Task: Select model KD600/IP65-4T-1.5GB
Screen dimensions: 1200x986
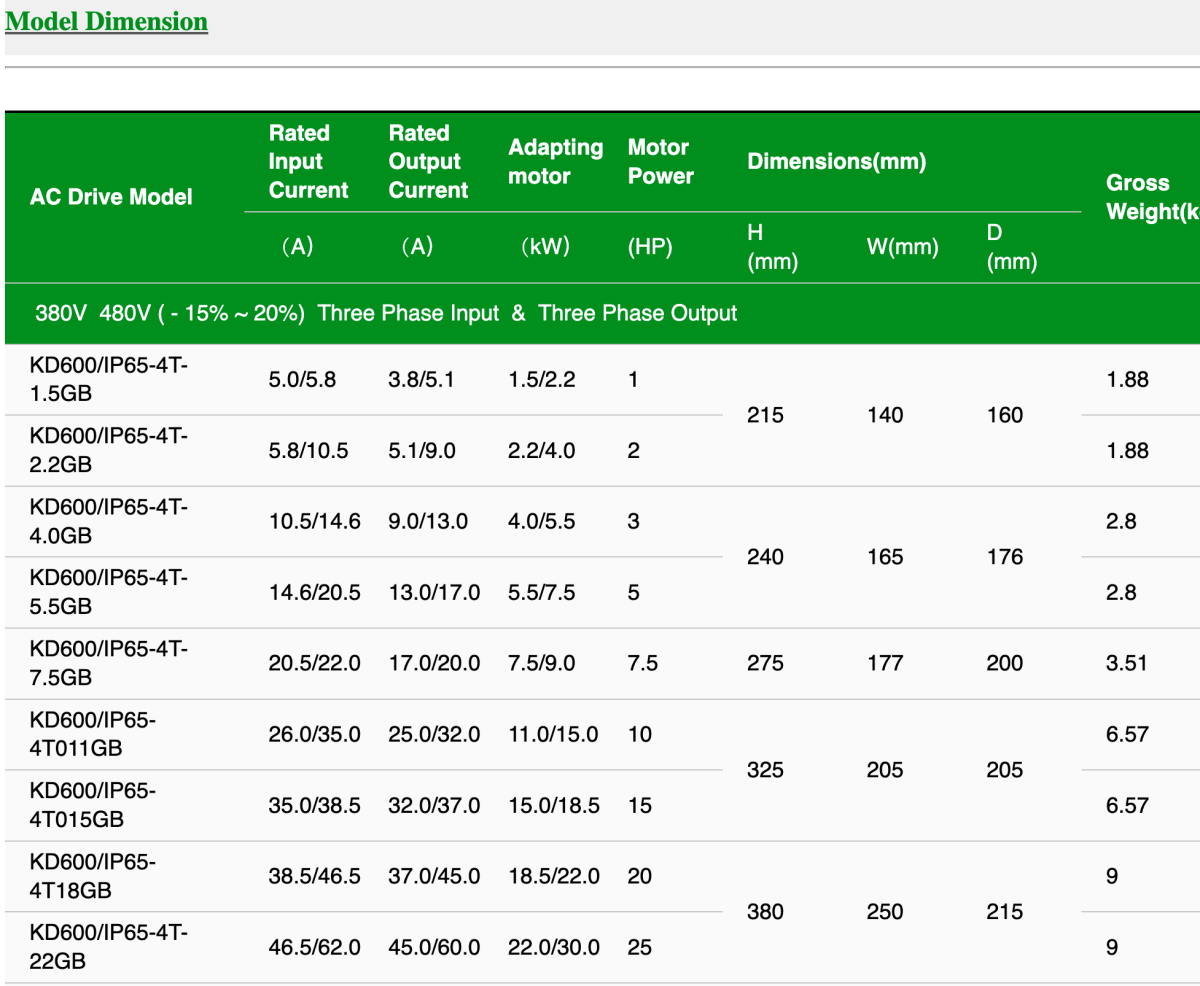Action: pos(109,380)
